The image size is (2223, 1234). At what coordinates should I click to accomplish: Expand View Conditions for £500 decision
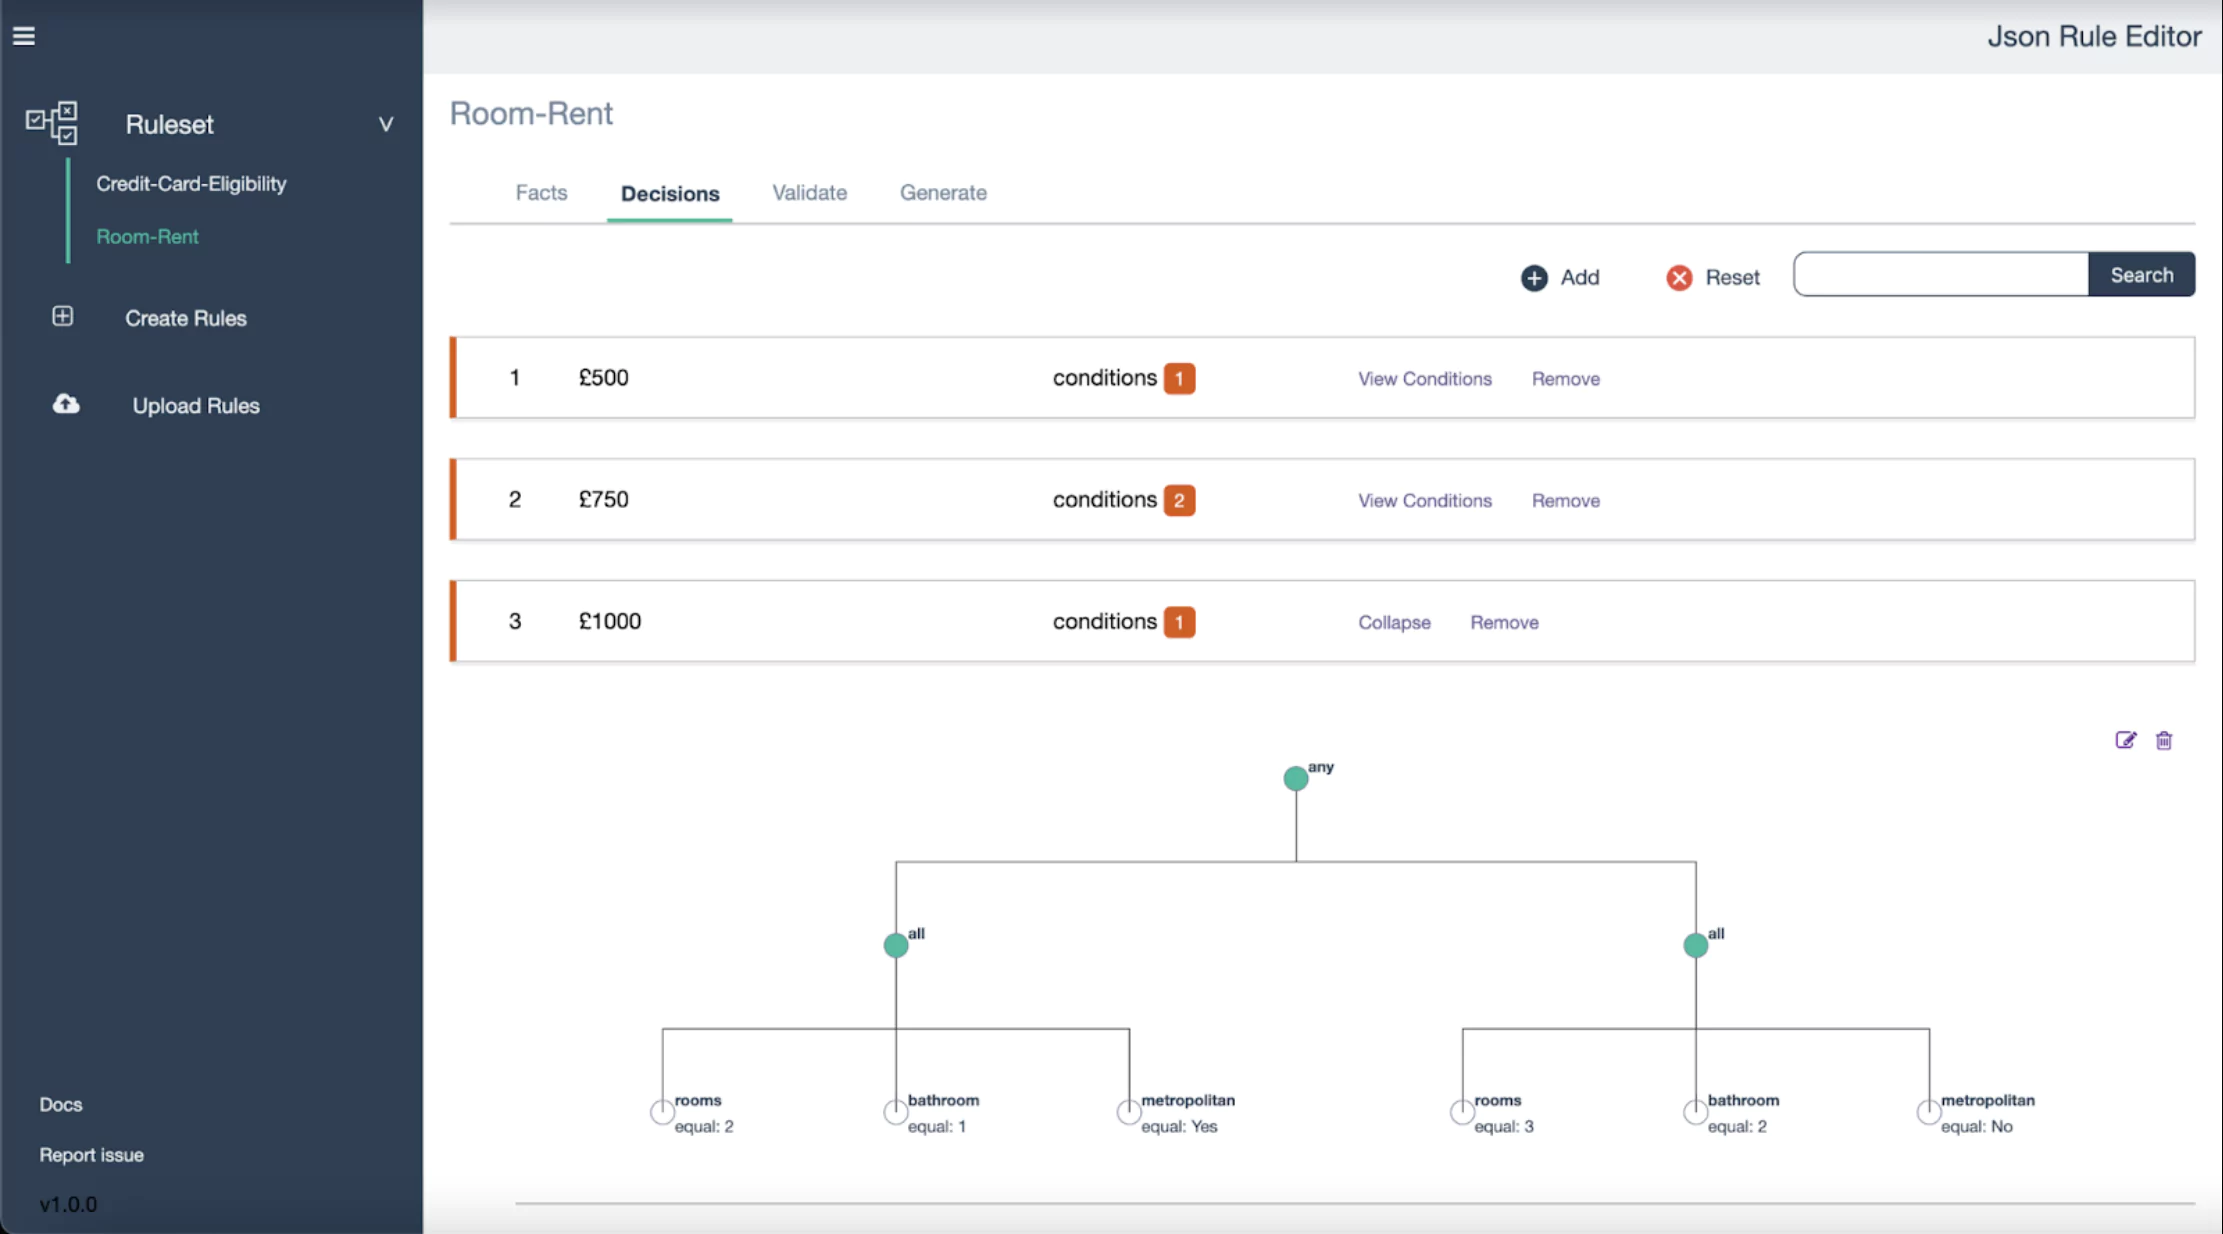click(1424, 379)
